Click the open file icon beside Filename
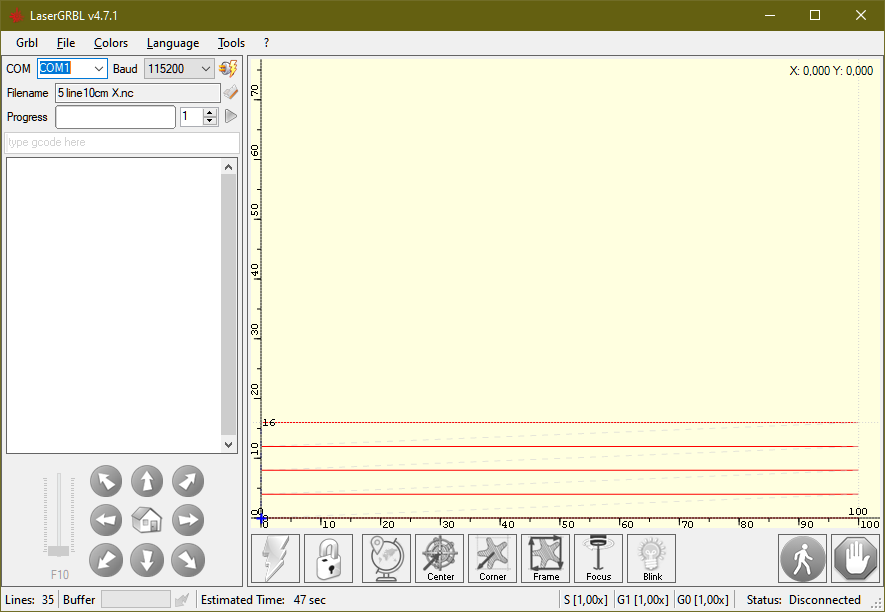The width and height of the screenshot is (885, 612). point(230,93)
